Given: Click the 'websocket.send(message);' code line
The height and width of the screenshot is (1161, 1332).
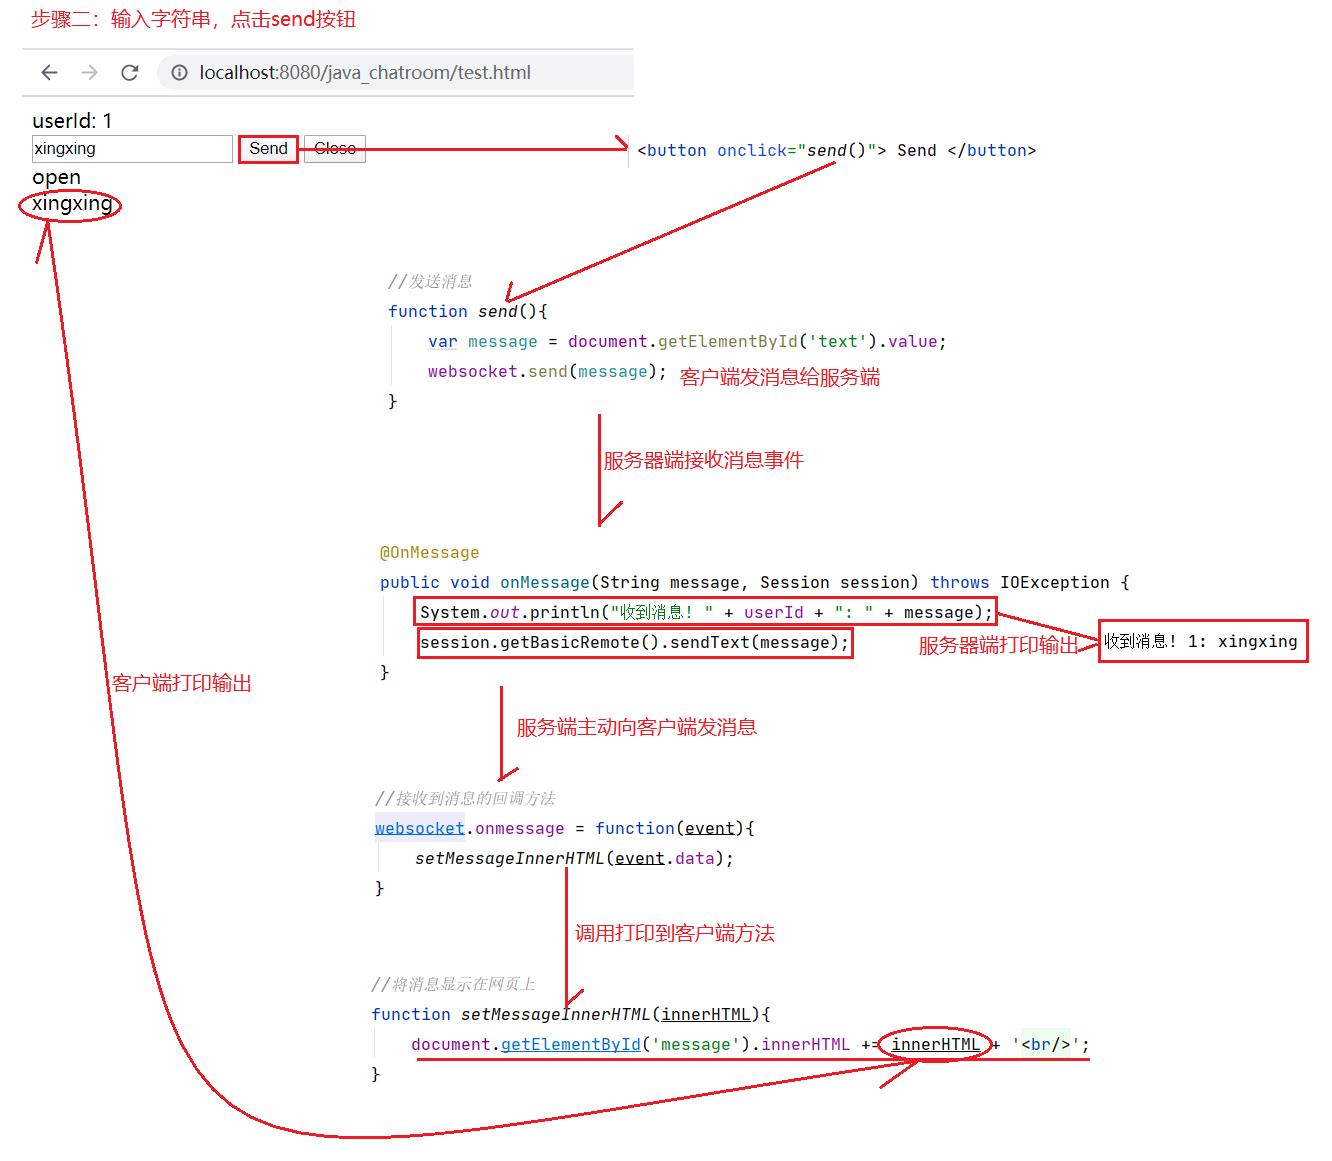Looking at the screenshot, I should 547,372.
